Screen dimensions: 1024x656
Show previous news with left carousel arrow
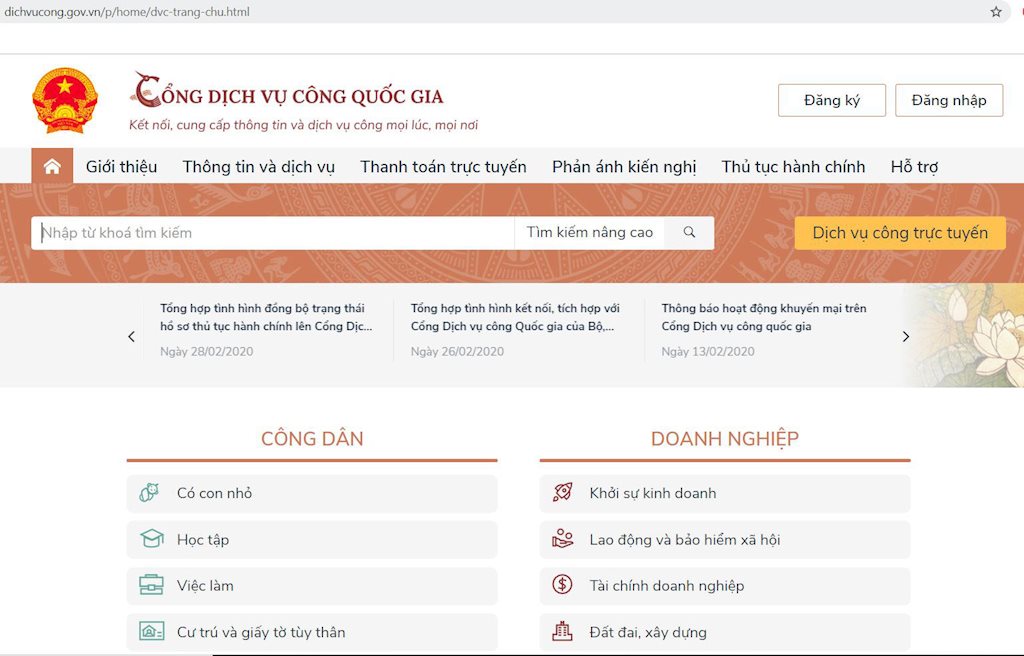point(131,337)
